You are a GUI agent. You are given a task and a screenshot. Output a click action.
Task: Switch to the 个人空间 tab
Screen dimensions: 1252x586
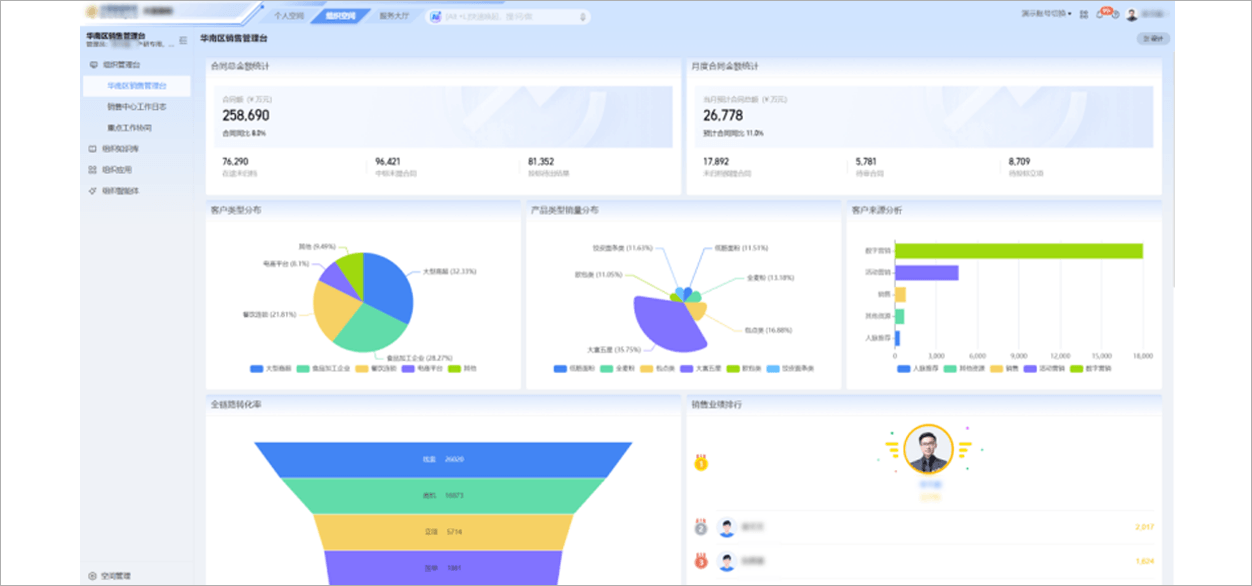(x=289, y=17)
